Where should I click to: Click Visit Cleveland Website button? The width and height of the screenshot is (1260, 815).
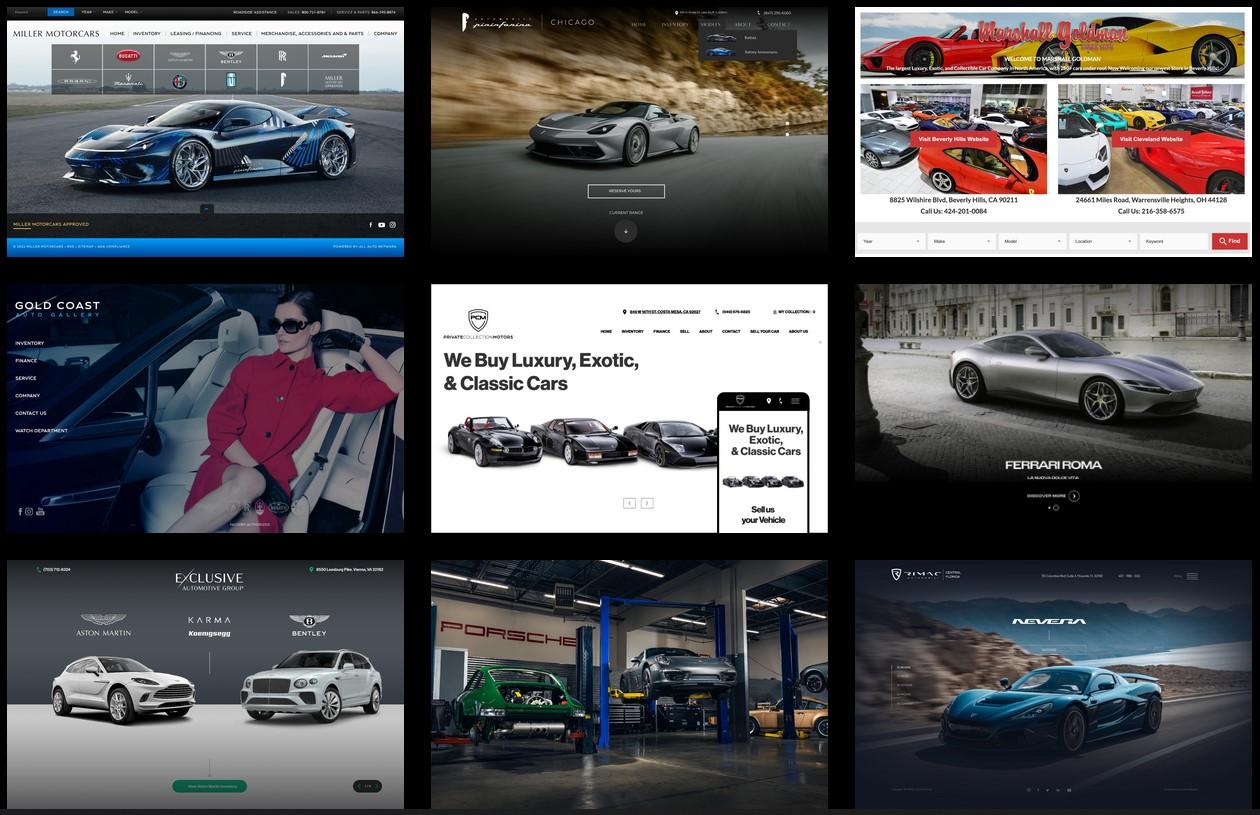click(1151, 139)
